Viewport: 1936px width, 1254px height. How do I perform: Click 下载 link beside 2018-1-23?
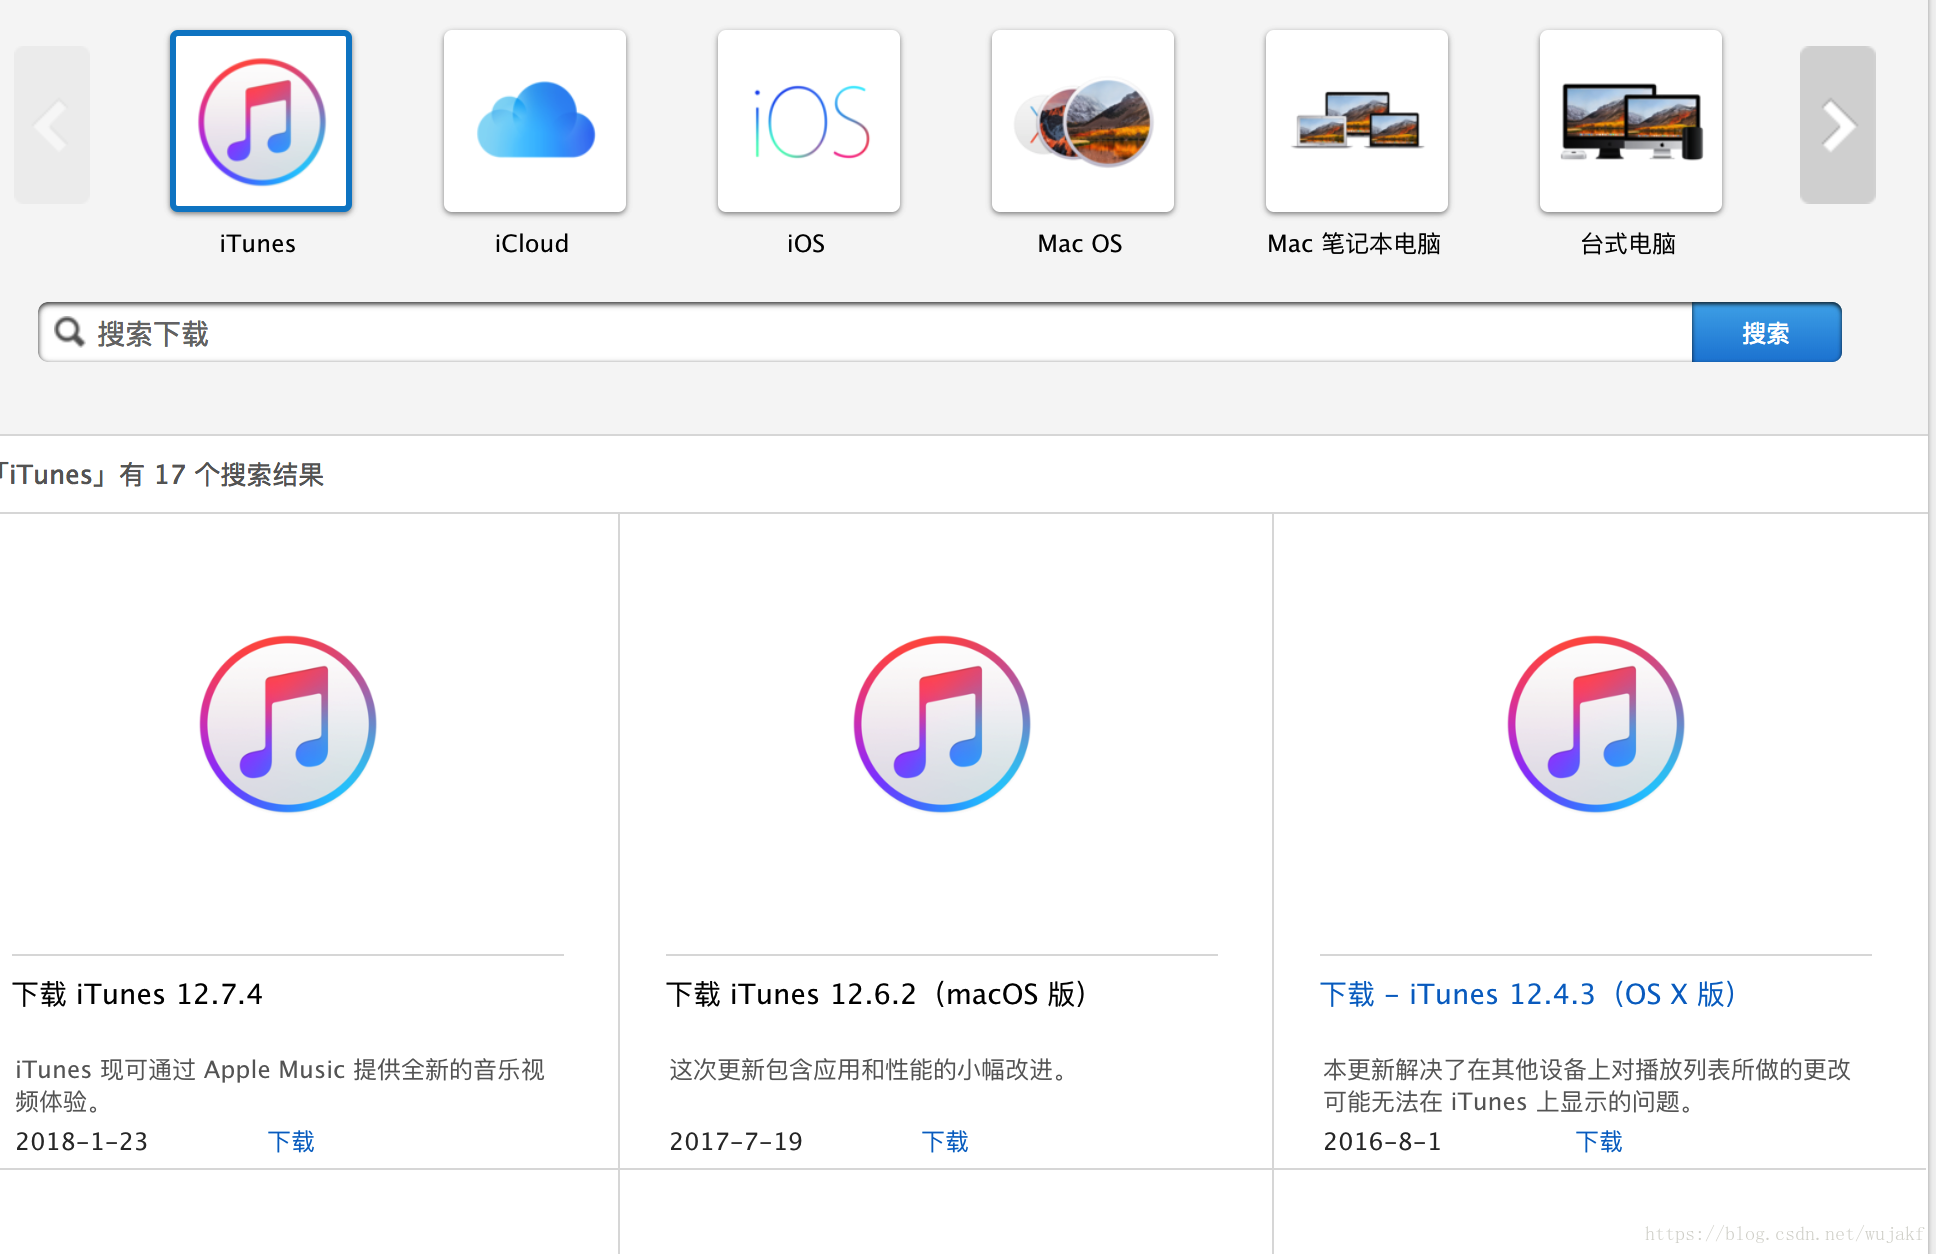(x=291, y=1141)
